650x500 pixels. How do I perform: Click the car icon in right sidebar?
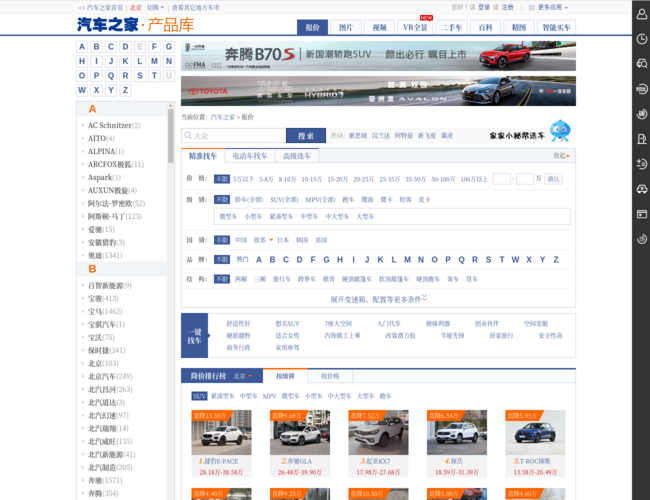point(642,189)
